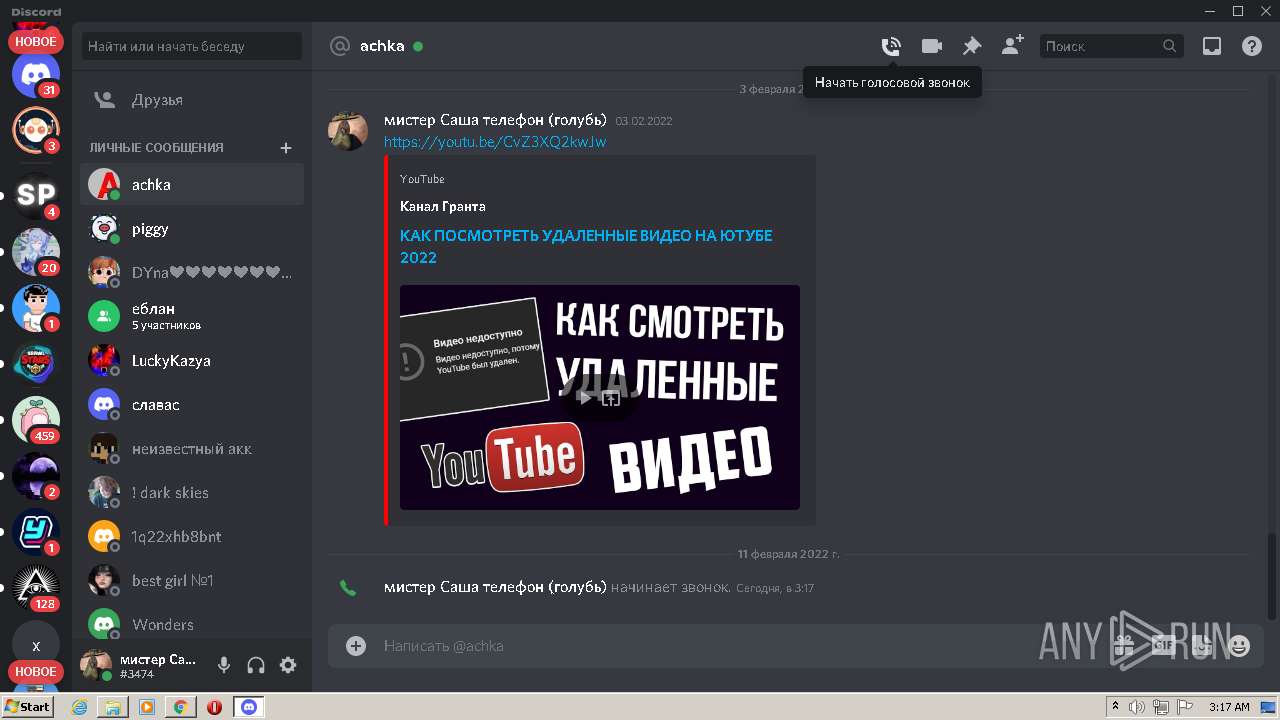Open Discord home with 31 badge
Image resolution: width=1280 pixels, height=720 pixels.
coord(36,76)
